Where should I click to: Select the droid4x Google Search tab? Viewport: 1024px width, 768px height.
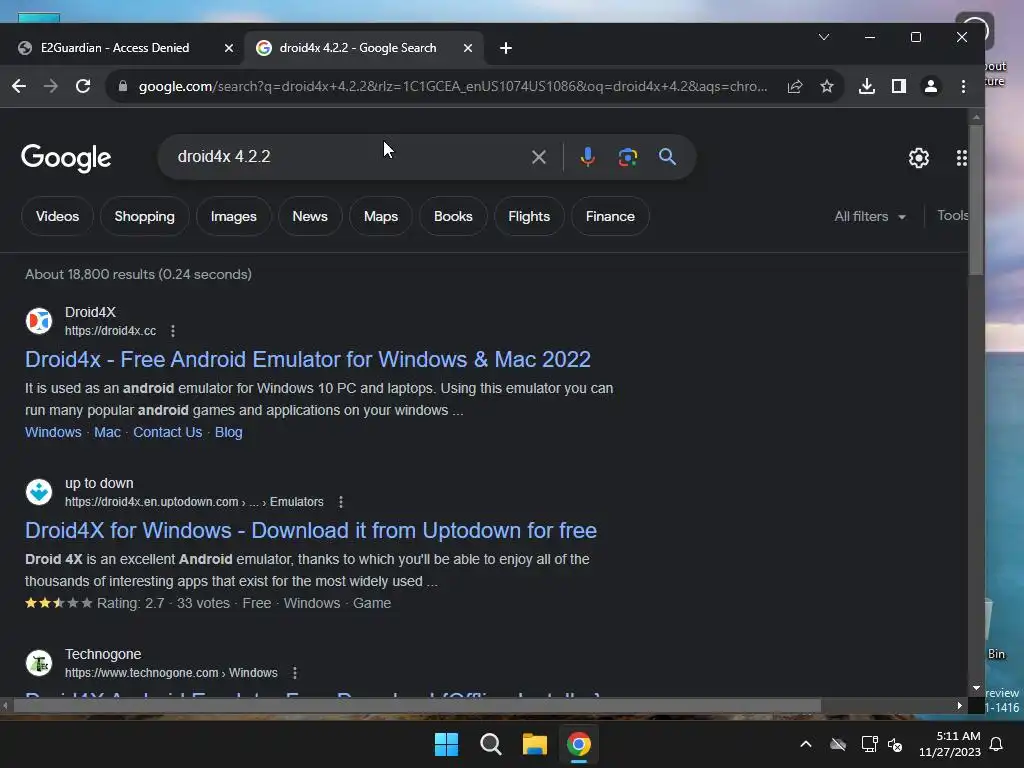tap(357, 48)
